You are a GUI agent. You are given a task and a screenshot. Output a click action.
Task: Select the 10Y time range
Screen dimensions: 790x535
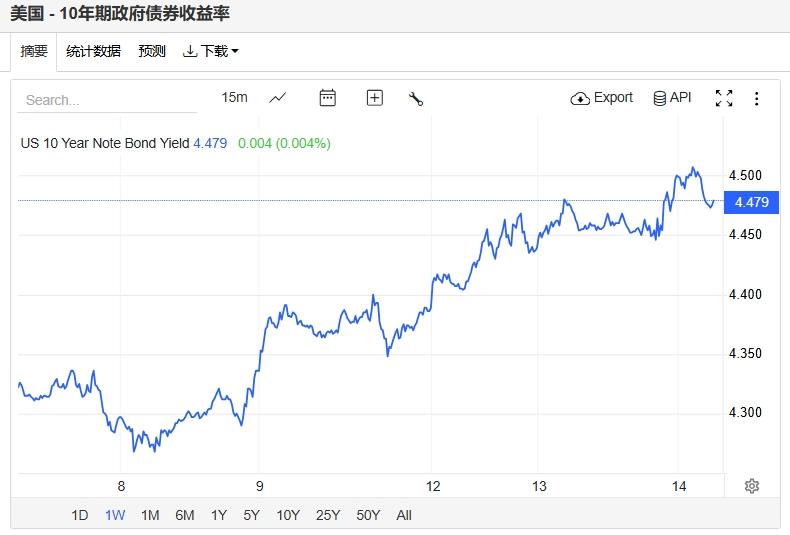coord(288,515)
